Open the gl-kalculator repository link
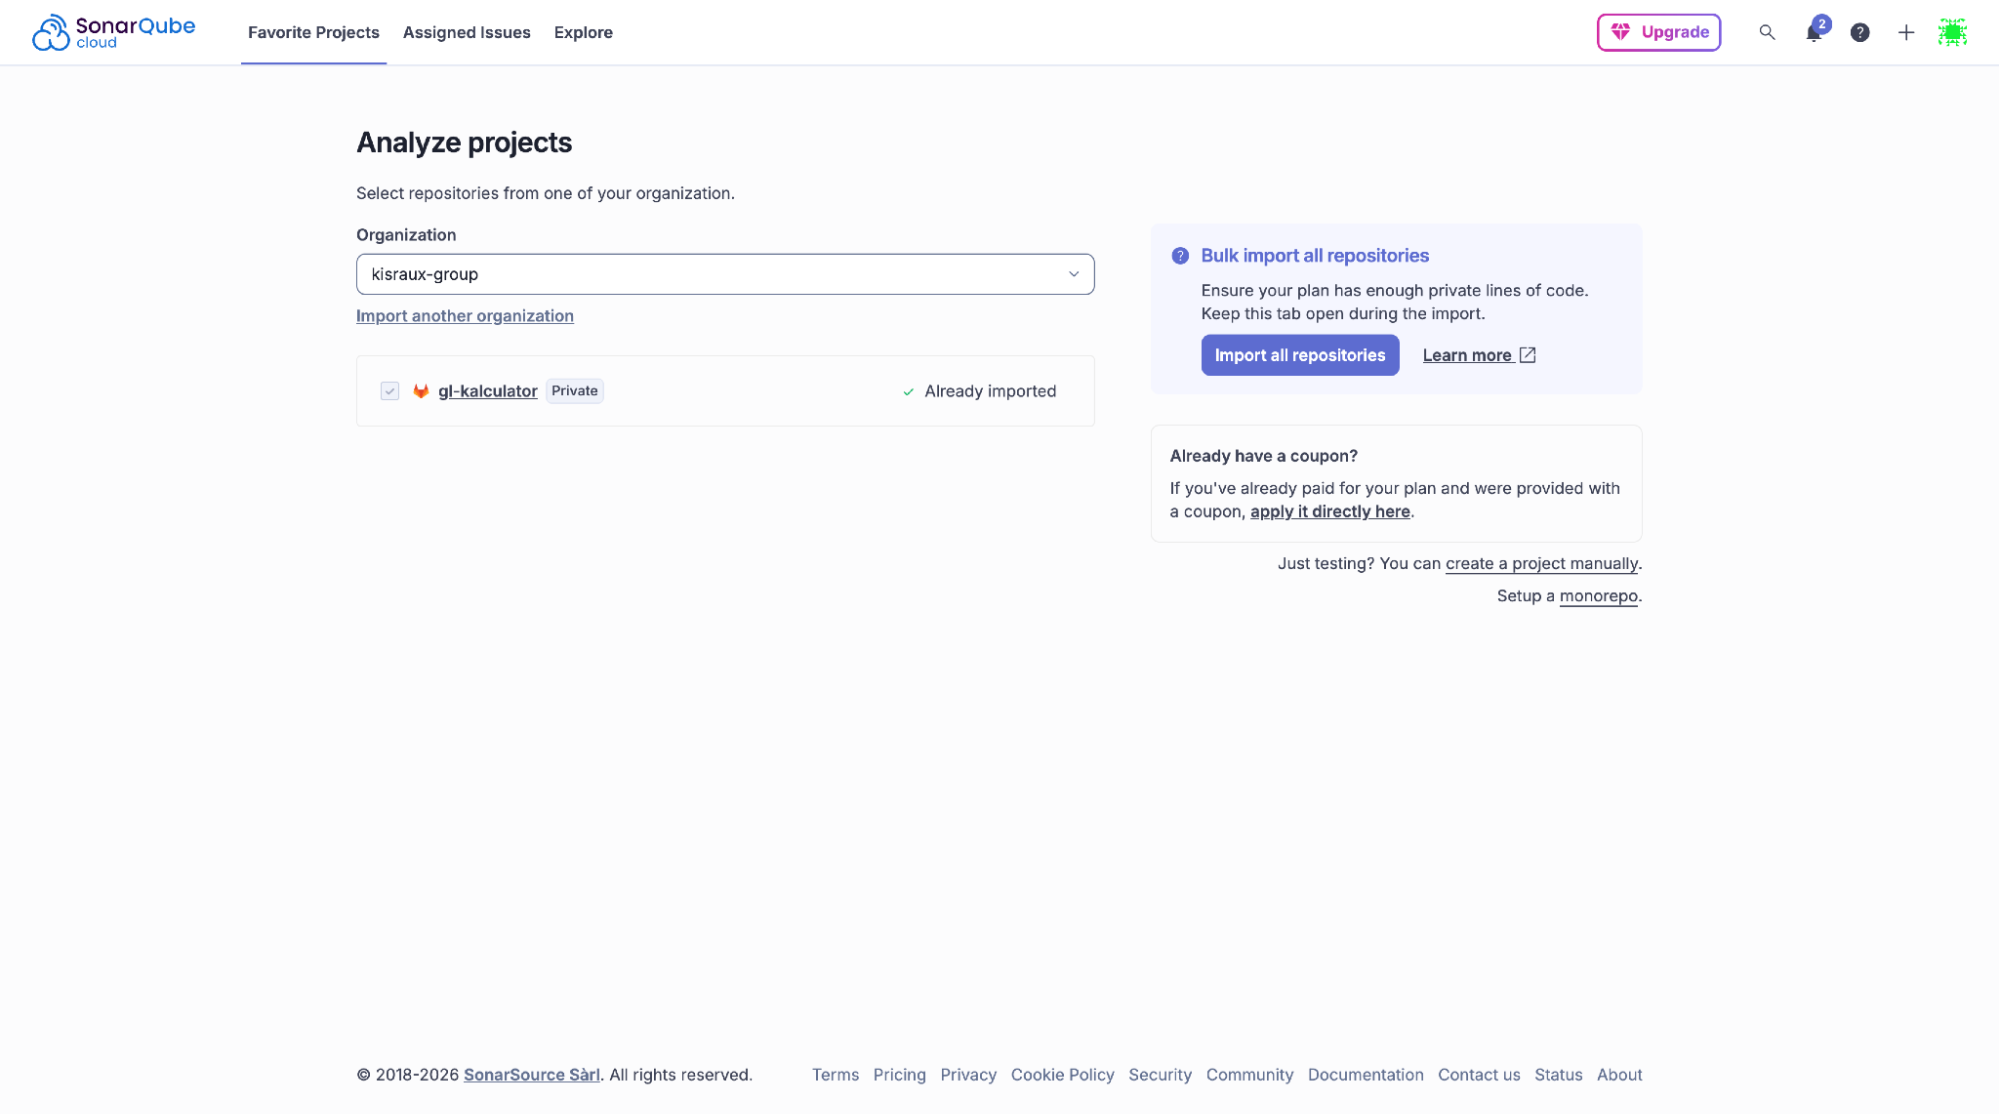Viewport: 1999px width, 1114px height. (x=488, y=391)
